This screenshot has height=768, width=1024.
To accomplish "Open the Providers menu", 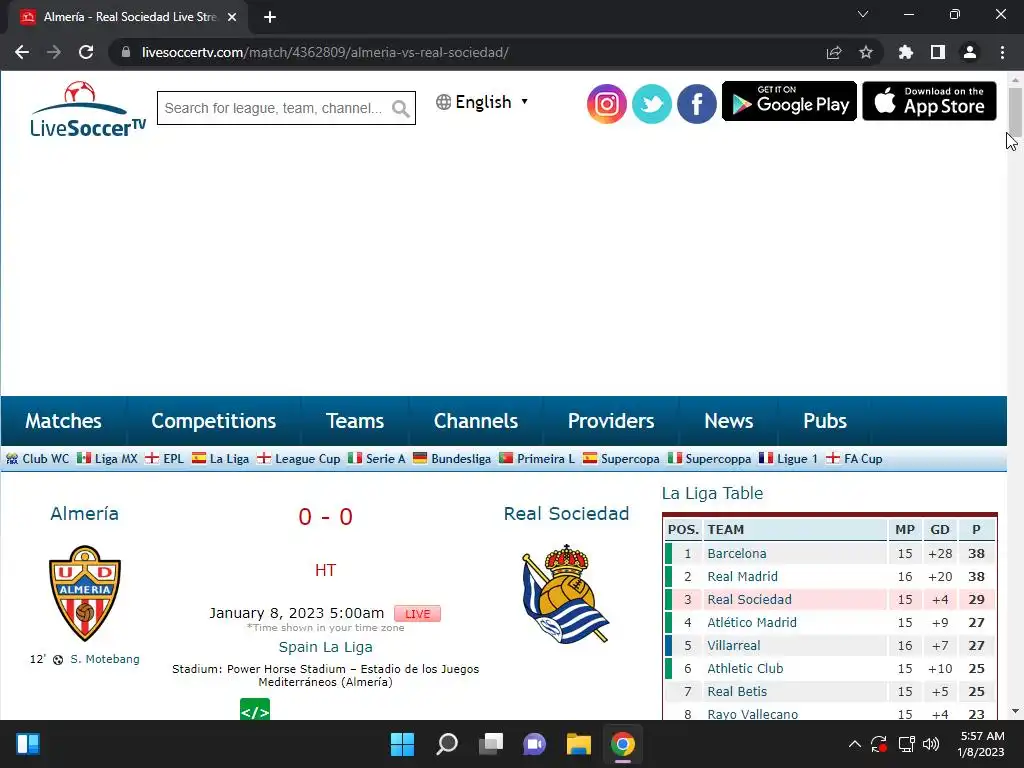I will coord(611,421).
